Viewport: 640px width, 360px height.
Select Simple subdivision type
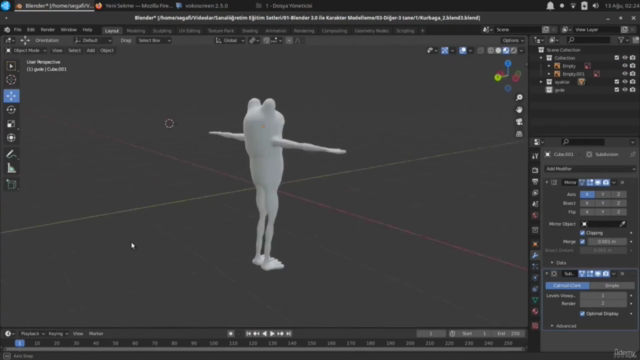tap(612, 286)
